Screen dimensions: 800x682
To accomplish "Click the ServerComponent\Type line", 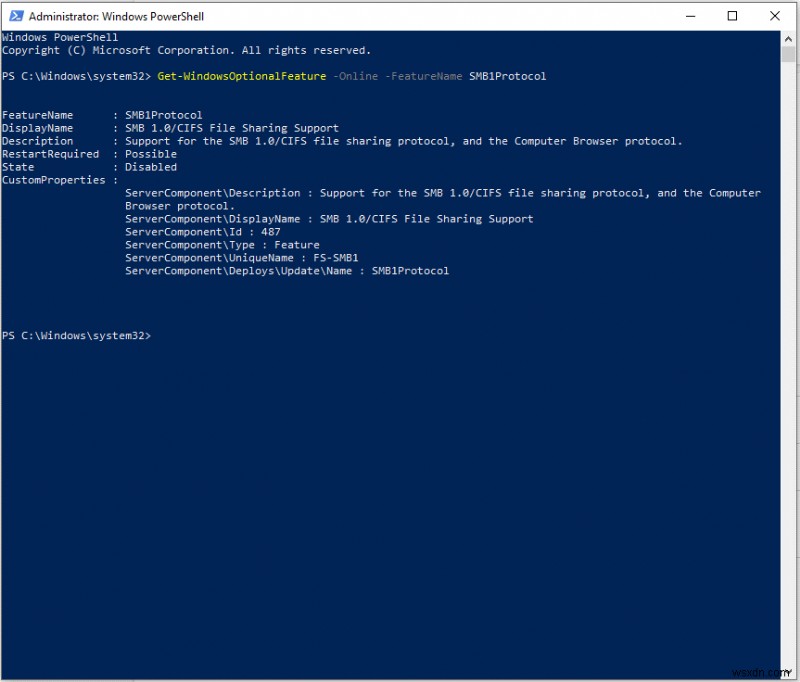I will tap(222, 245).
